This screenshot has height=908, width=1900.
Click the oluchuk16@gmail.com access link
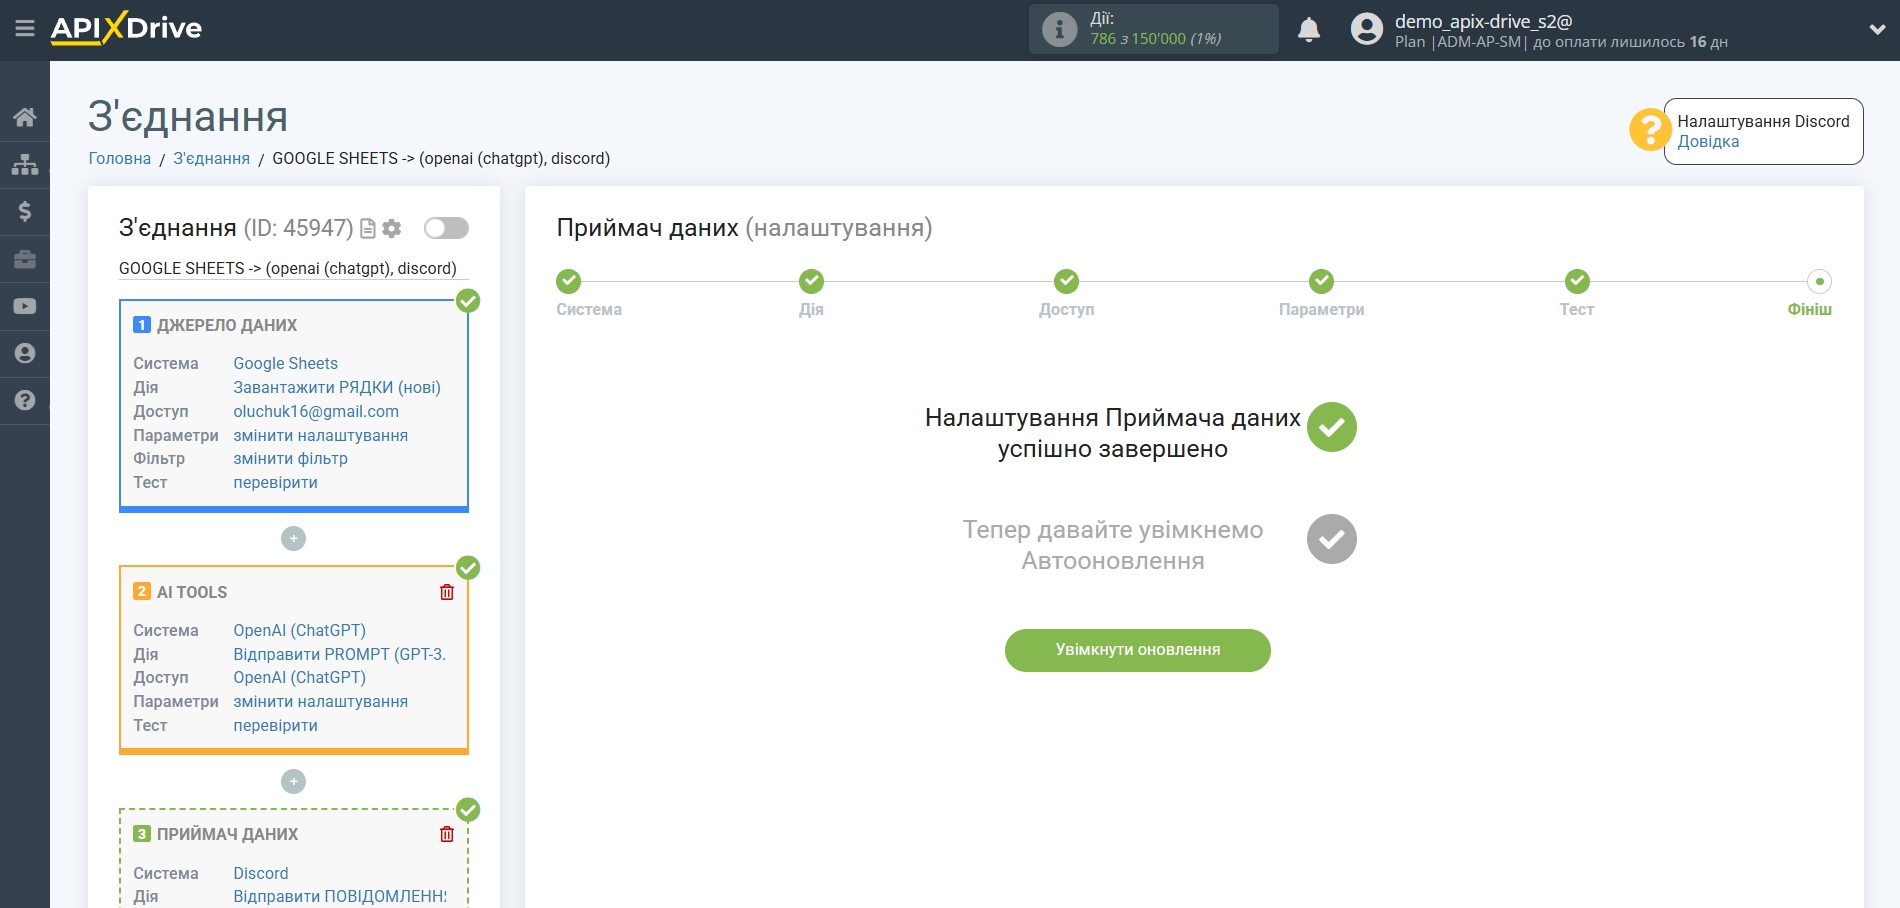[316, 411]
